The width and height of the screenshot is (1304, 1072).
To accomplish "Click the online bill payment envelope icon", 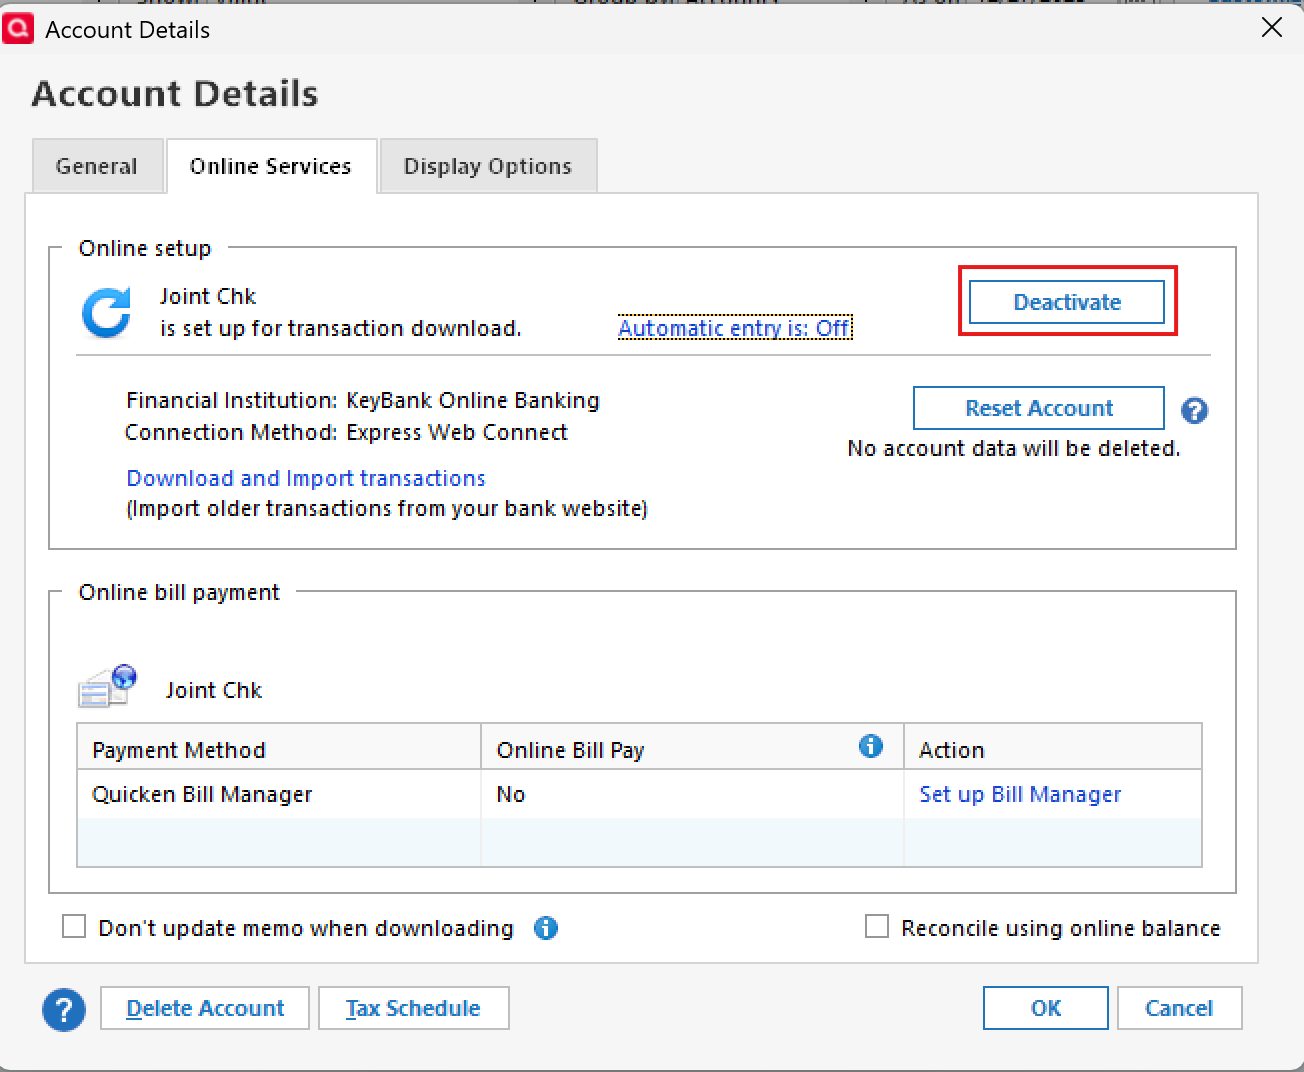I will 108,687.
